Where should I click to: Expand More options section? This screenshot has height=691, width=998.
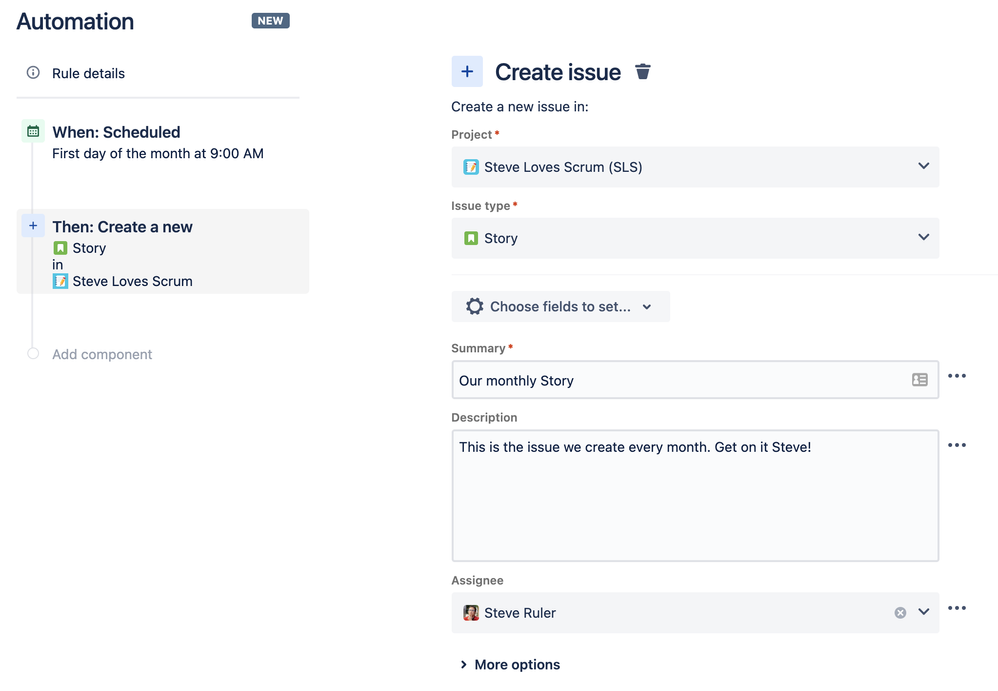pyautogui.click(x=510, y=664)
